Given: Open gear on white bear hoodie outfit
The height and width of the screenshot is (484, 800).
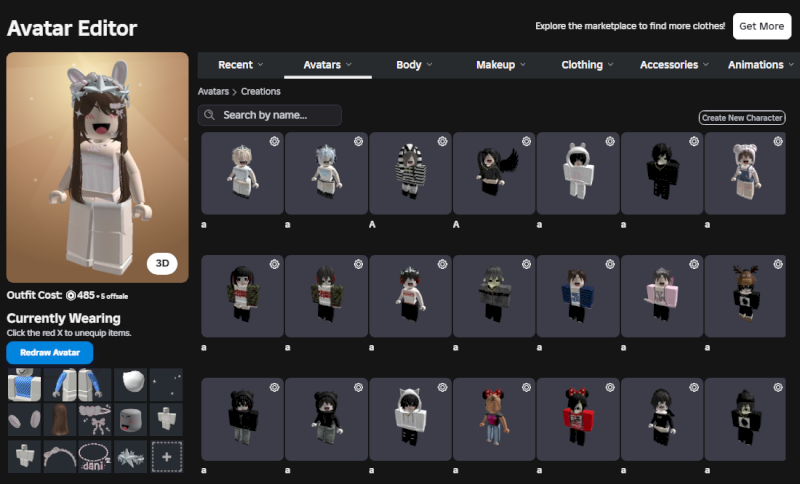Looking at the screenshot, I should coord(609,142).
